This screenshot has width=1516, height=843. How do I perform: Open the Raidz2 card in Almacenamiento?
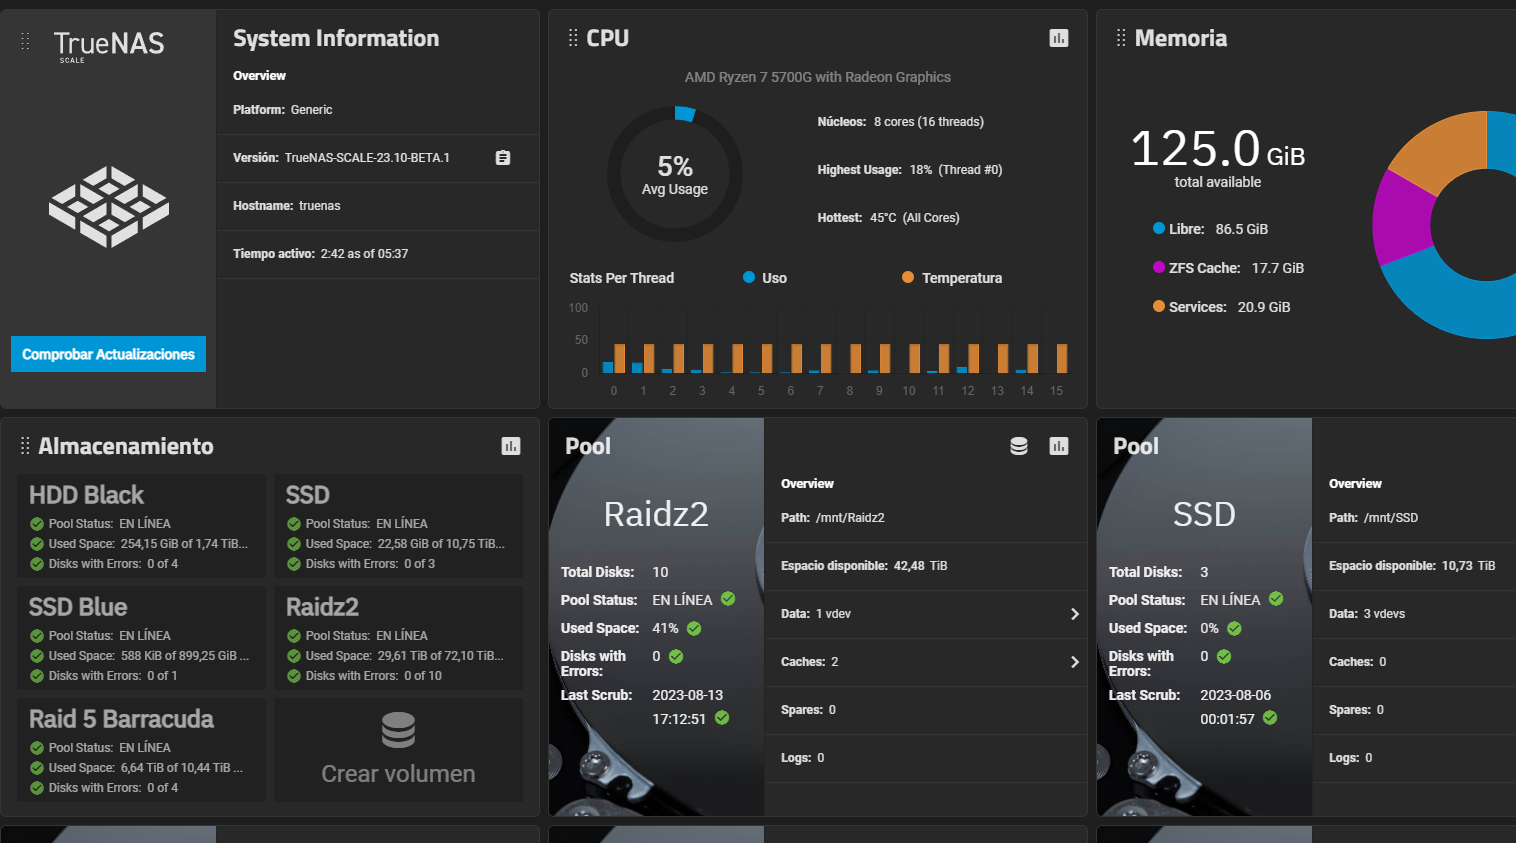[398, 638]
